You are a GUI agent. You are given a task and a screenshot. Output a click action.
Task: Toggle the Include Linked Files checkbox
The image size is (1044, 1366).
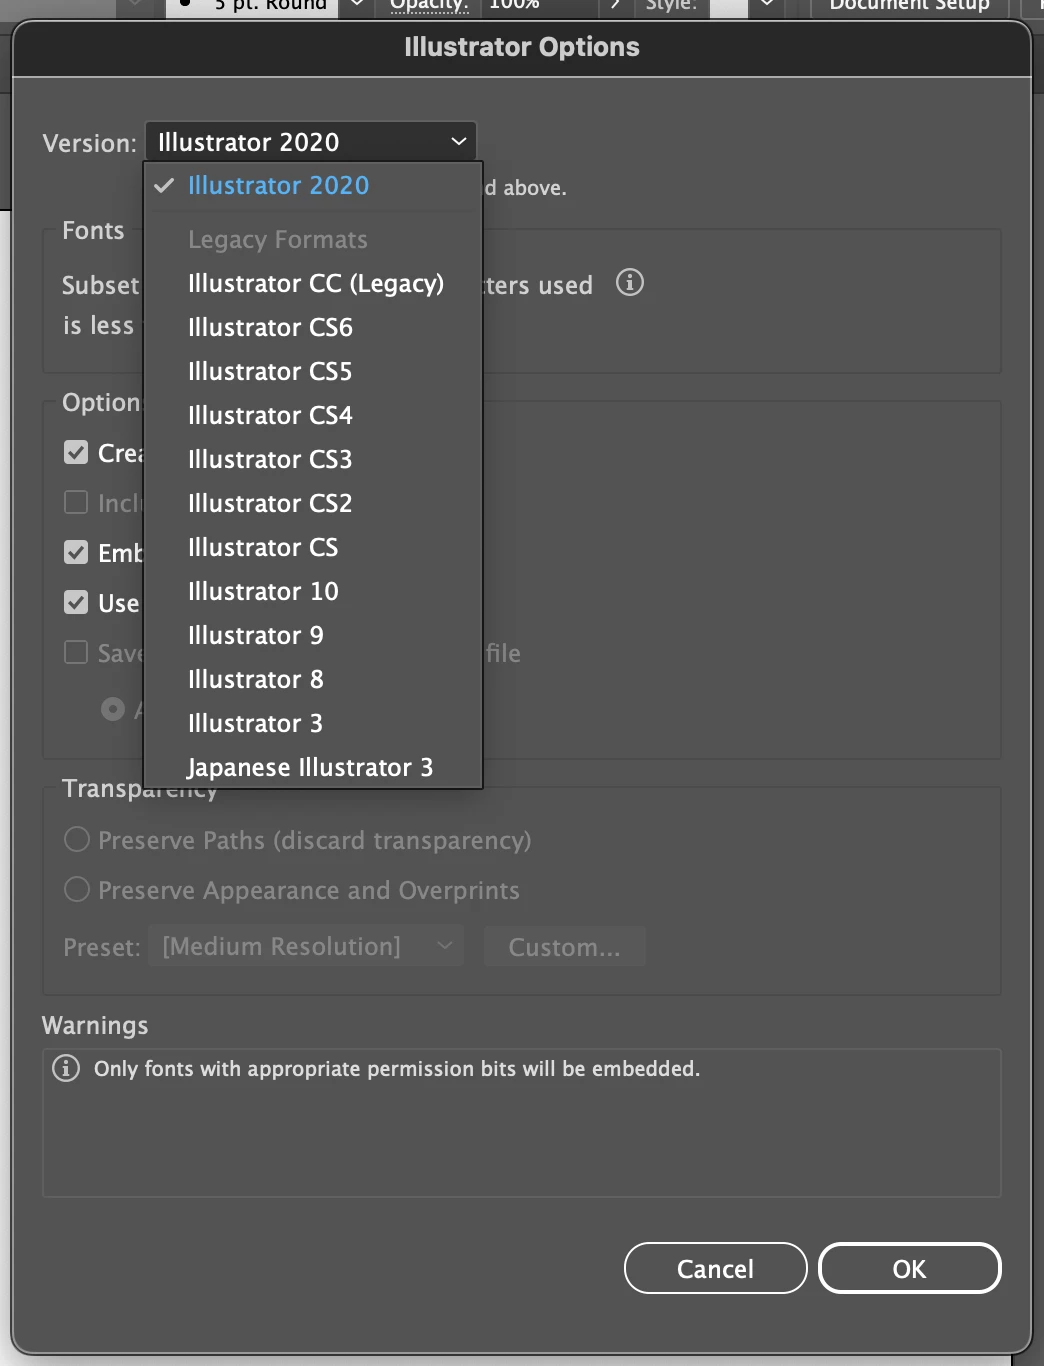(76, 502)
